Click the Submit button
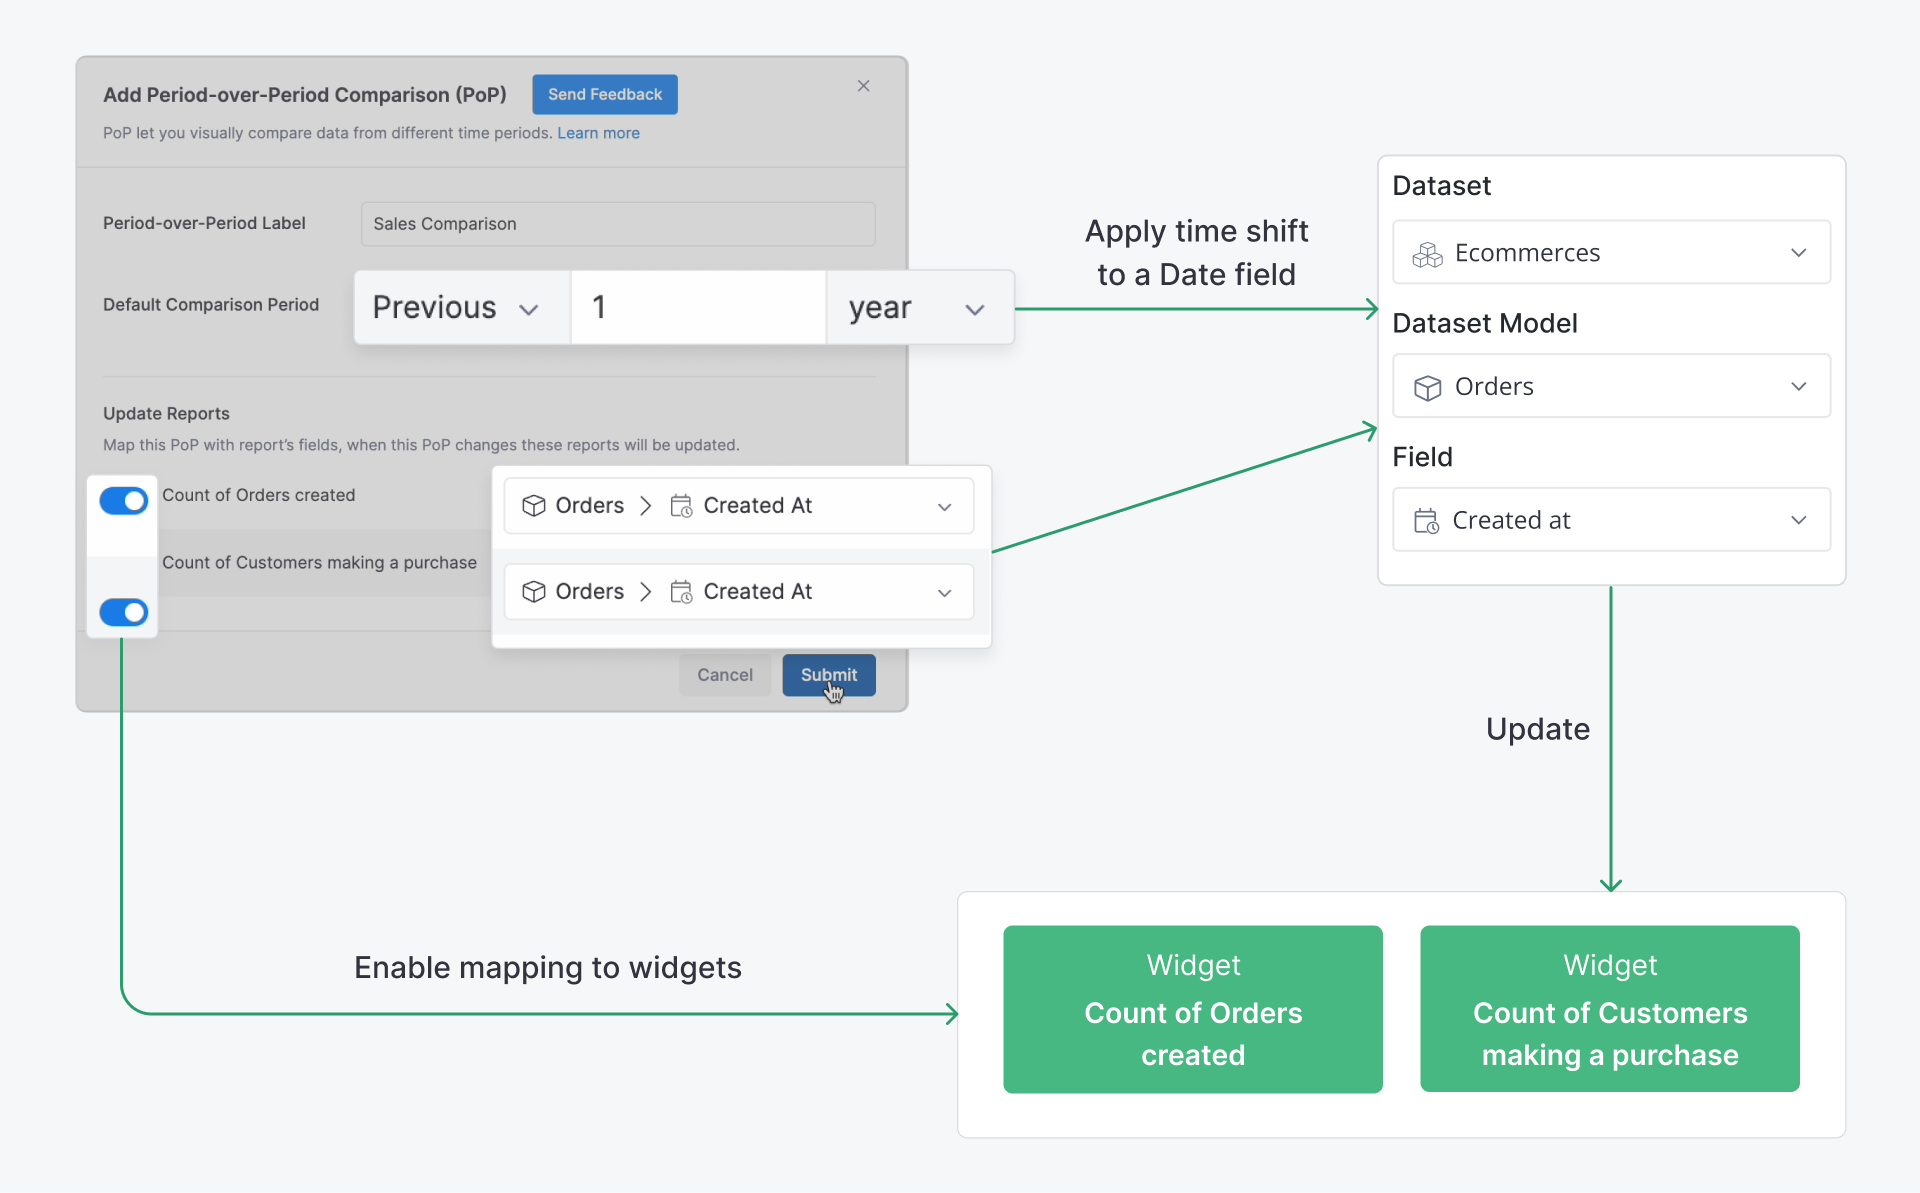 [x=829, y=675]
